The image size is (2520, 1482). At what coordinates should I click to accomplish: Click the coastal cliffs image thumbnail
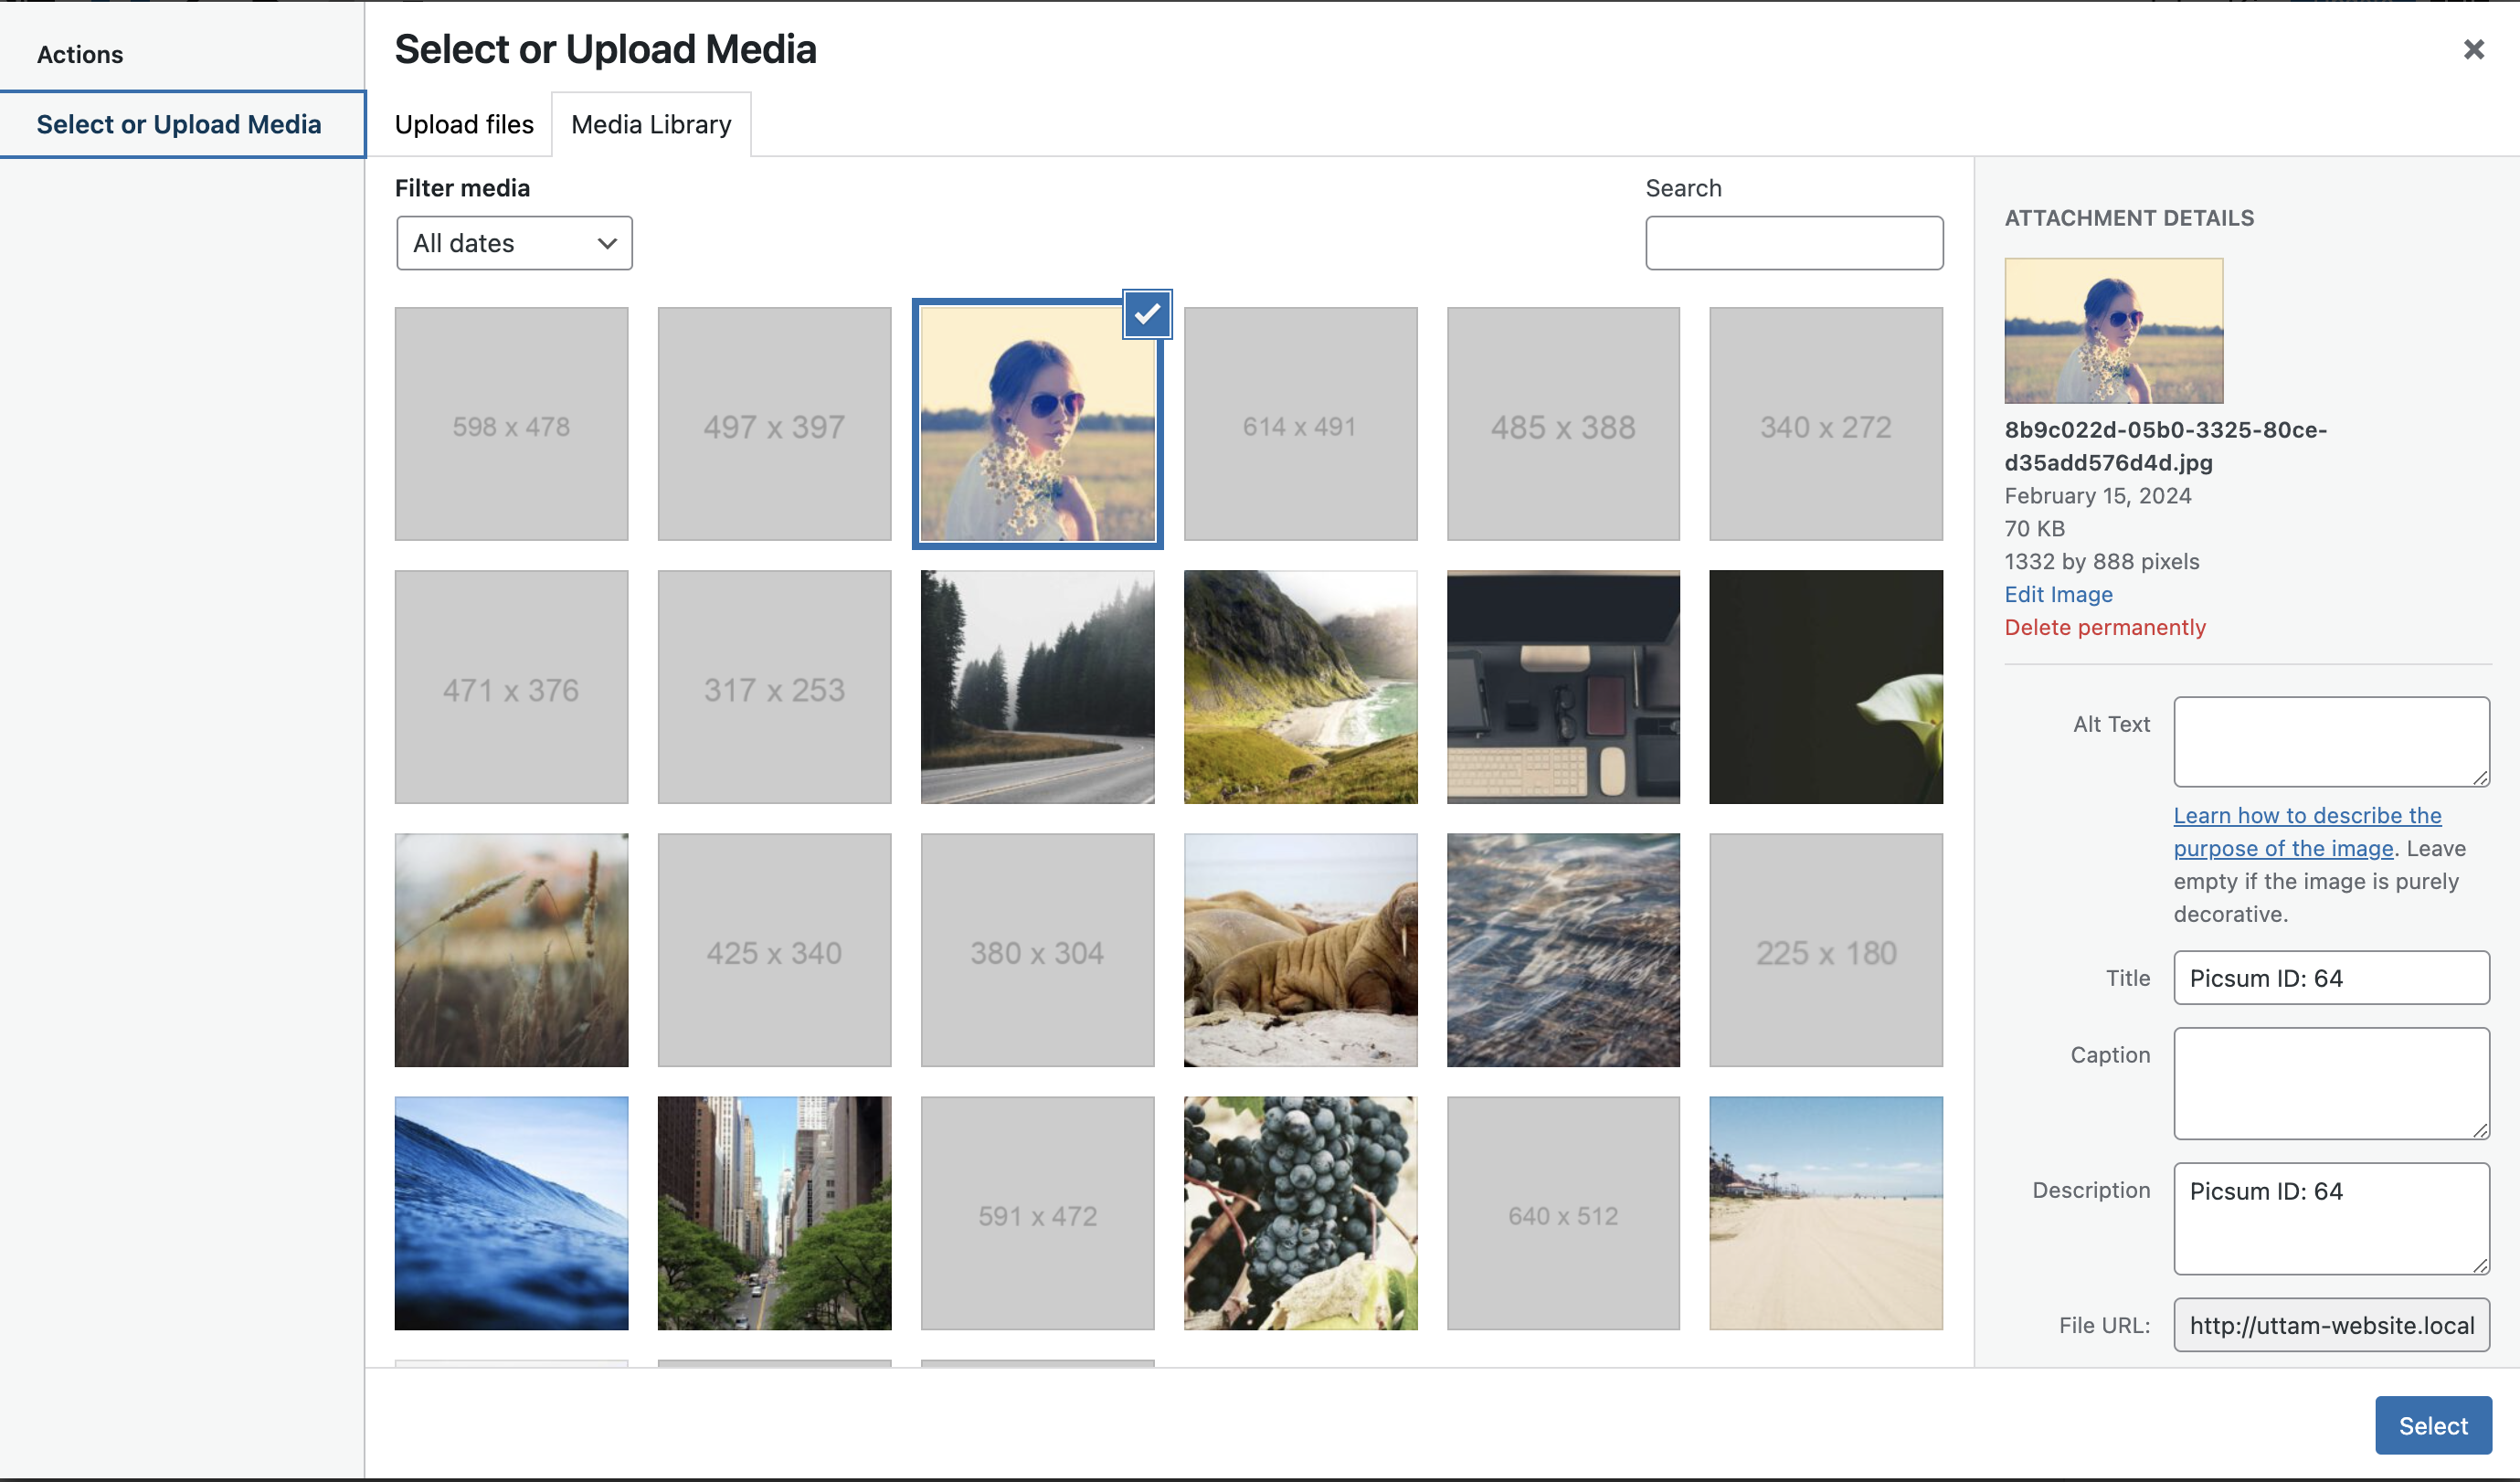click(1299, 686)
